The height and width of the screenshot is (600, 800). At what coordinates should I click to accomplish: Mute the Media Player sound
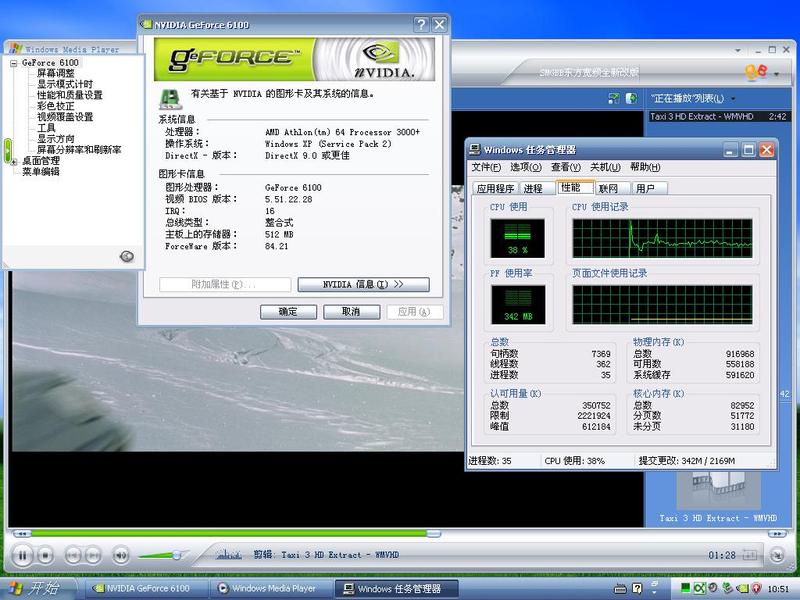tap(120, 555)
